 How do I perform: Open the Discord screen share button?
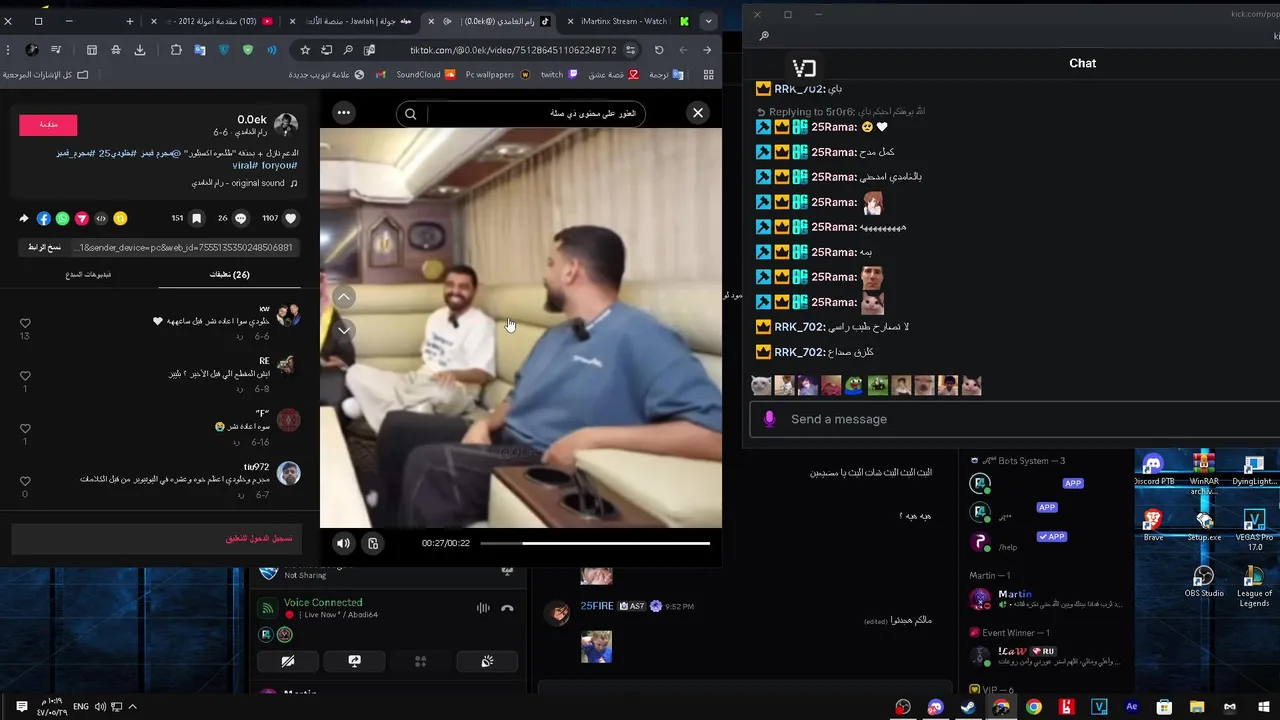[354, 661]
